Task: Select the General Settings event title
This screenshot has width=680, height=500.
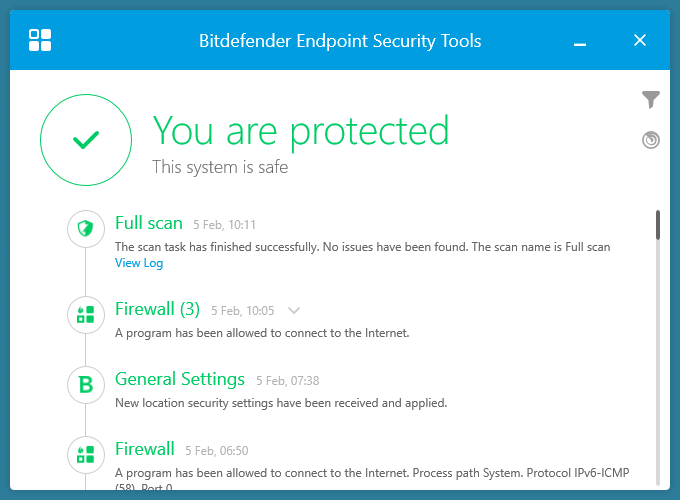Action: [180, 379]
